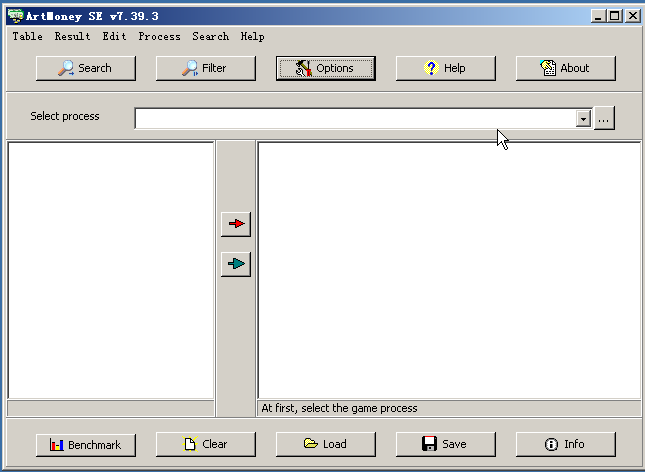Click the ellipsis browse process button
This screenshot has width=645, height=472.
pos(603,118)
